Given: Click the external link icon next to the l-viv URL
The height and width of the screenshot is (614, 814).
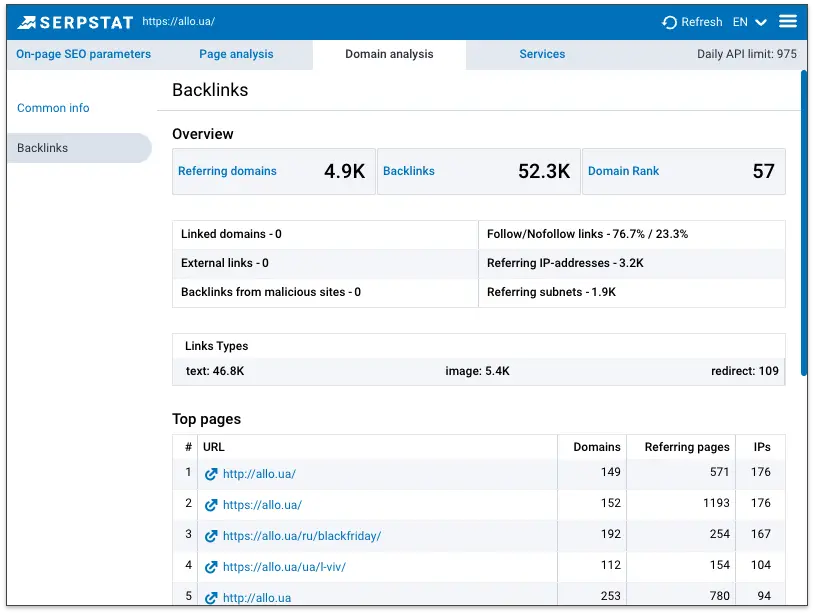Looking at the screenshot, I should click(x=210, y=565).
